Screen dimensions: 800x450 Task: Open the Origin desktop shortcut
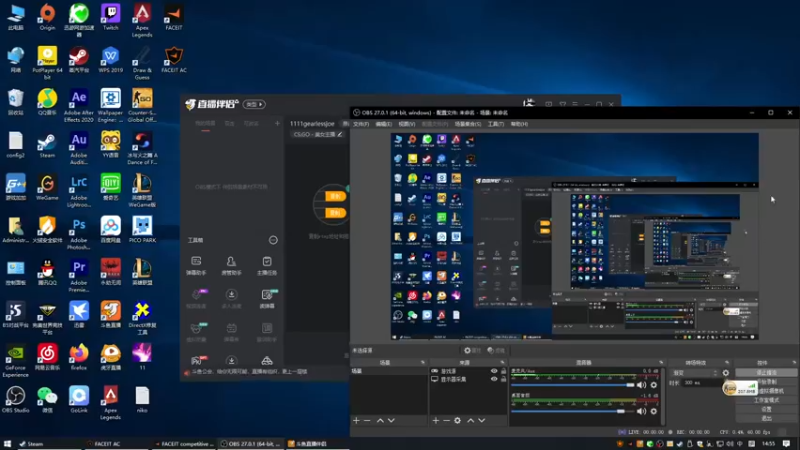[x=47, y=17]
